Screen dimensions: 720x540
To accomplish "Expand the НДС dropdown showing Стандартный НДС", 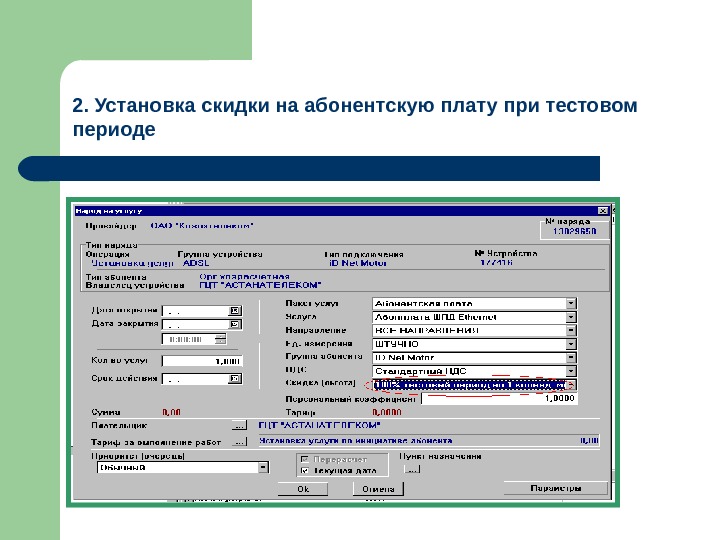I will [x=571, y=371].
